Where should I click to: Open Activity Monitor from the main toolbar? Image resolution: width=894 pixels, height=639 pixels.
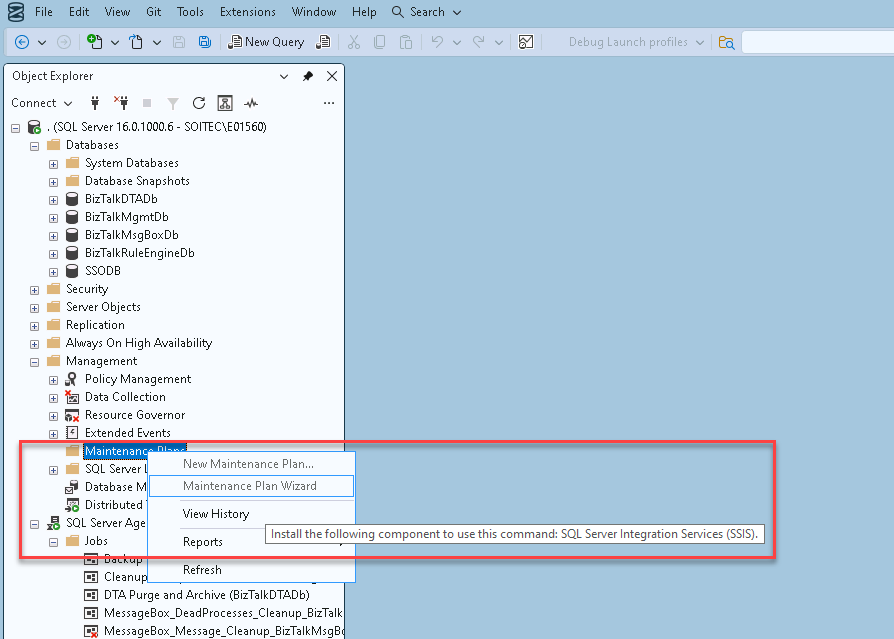pyautogui.click(x=526, y=42)
